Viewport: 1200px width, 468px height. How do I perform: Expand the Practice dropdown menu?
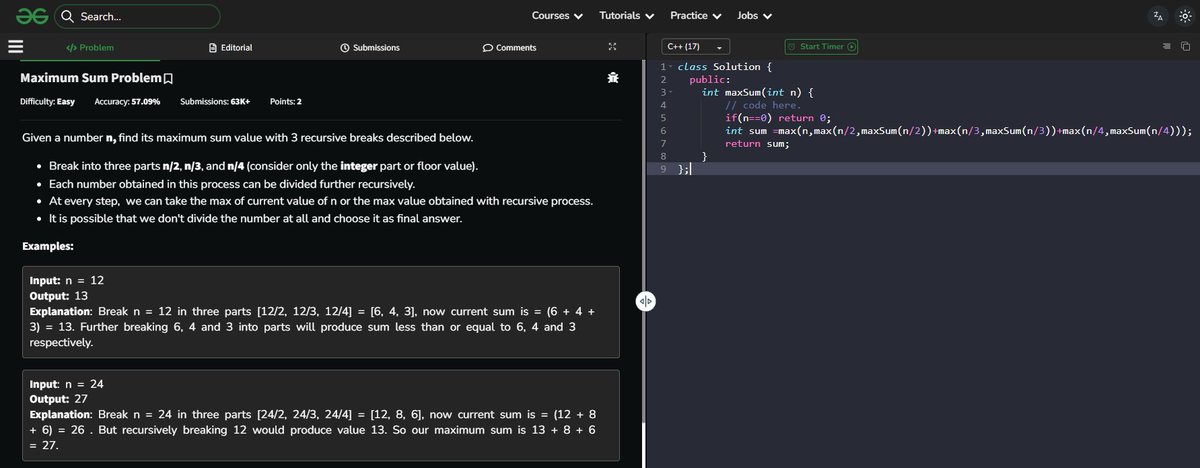click(x=696, y=16)
